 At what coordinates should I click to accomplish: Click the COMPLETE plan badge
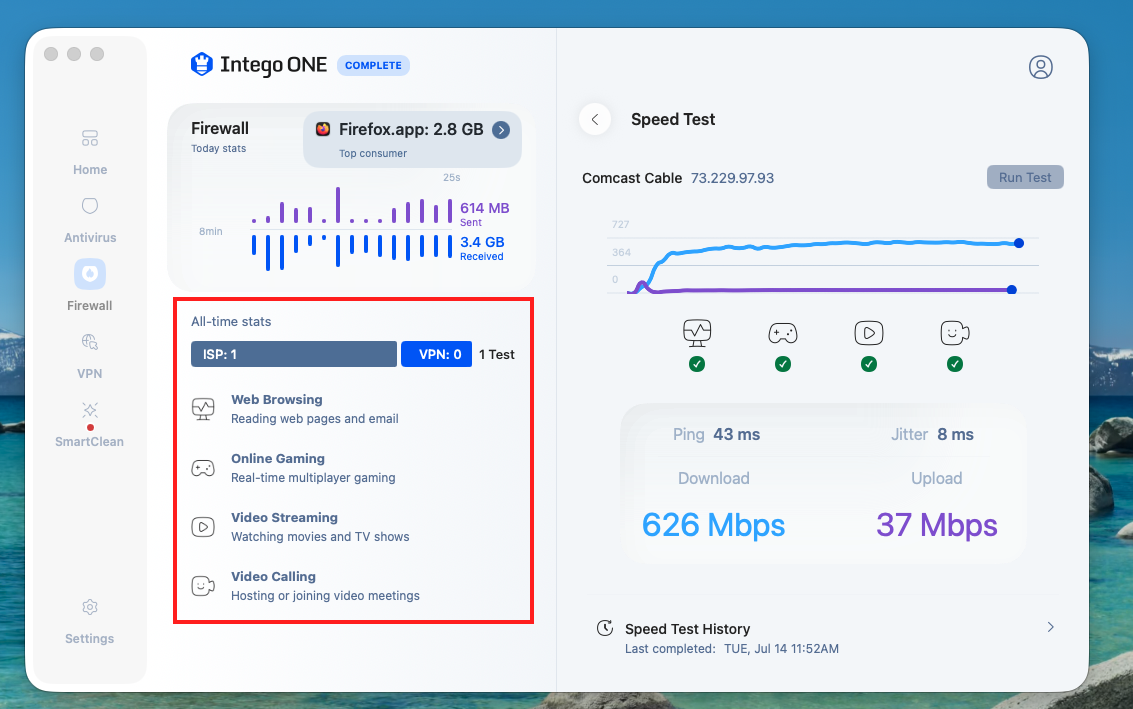click(374, 65)
